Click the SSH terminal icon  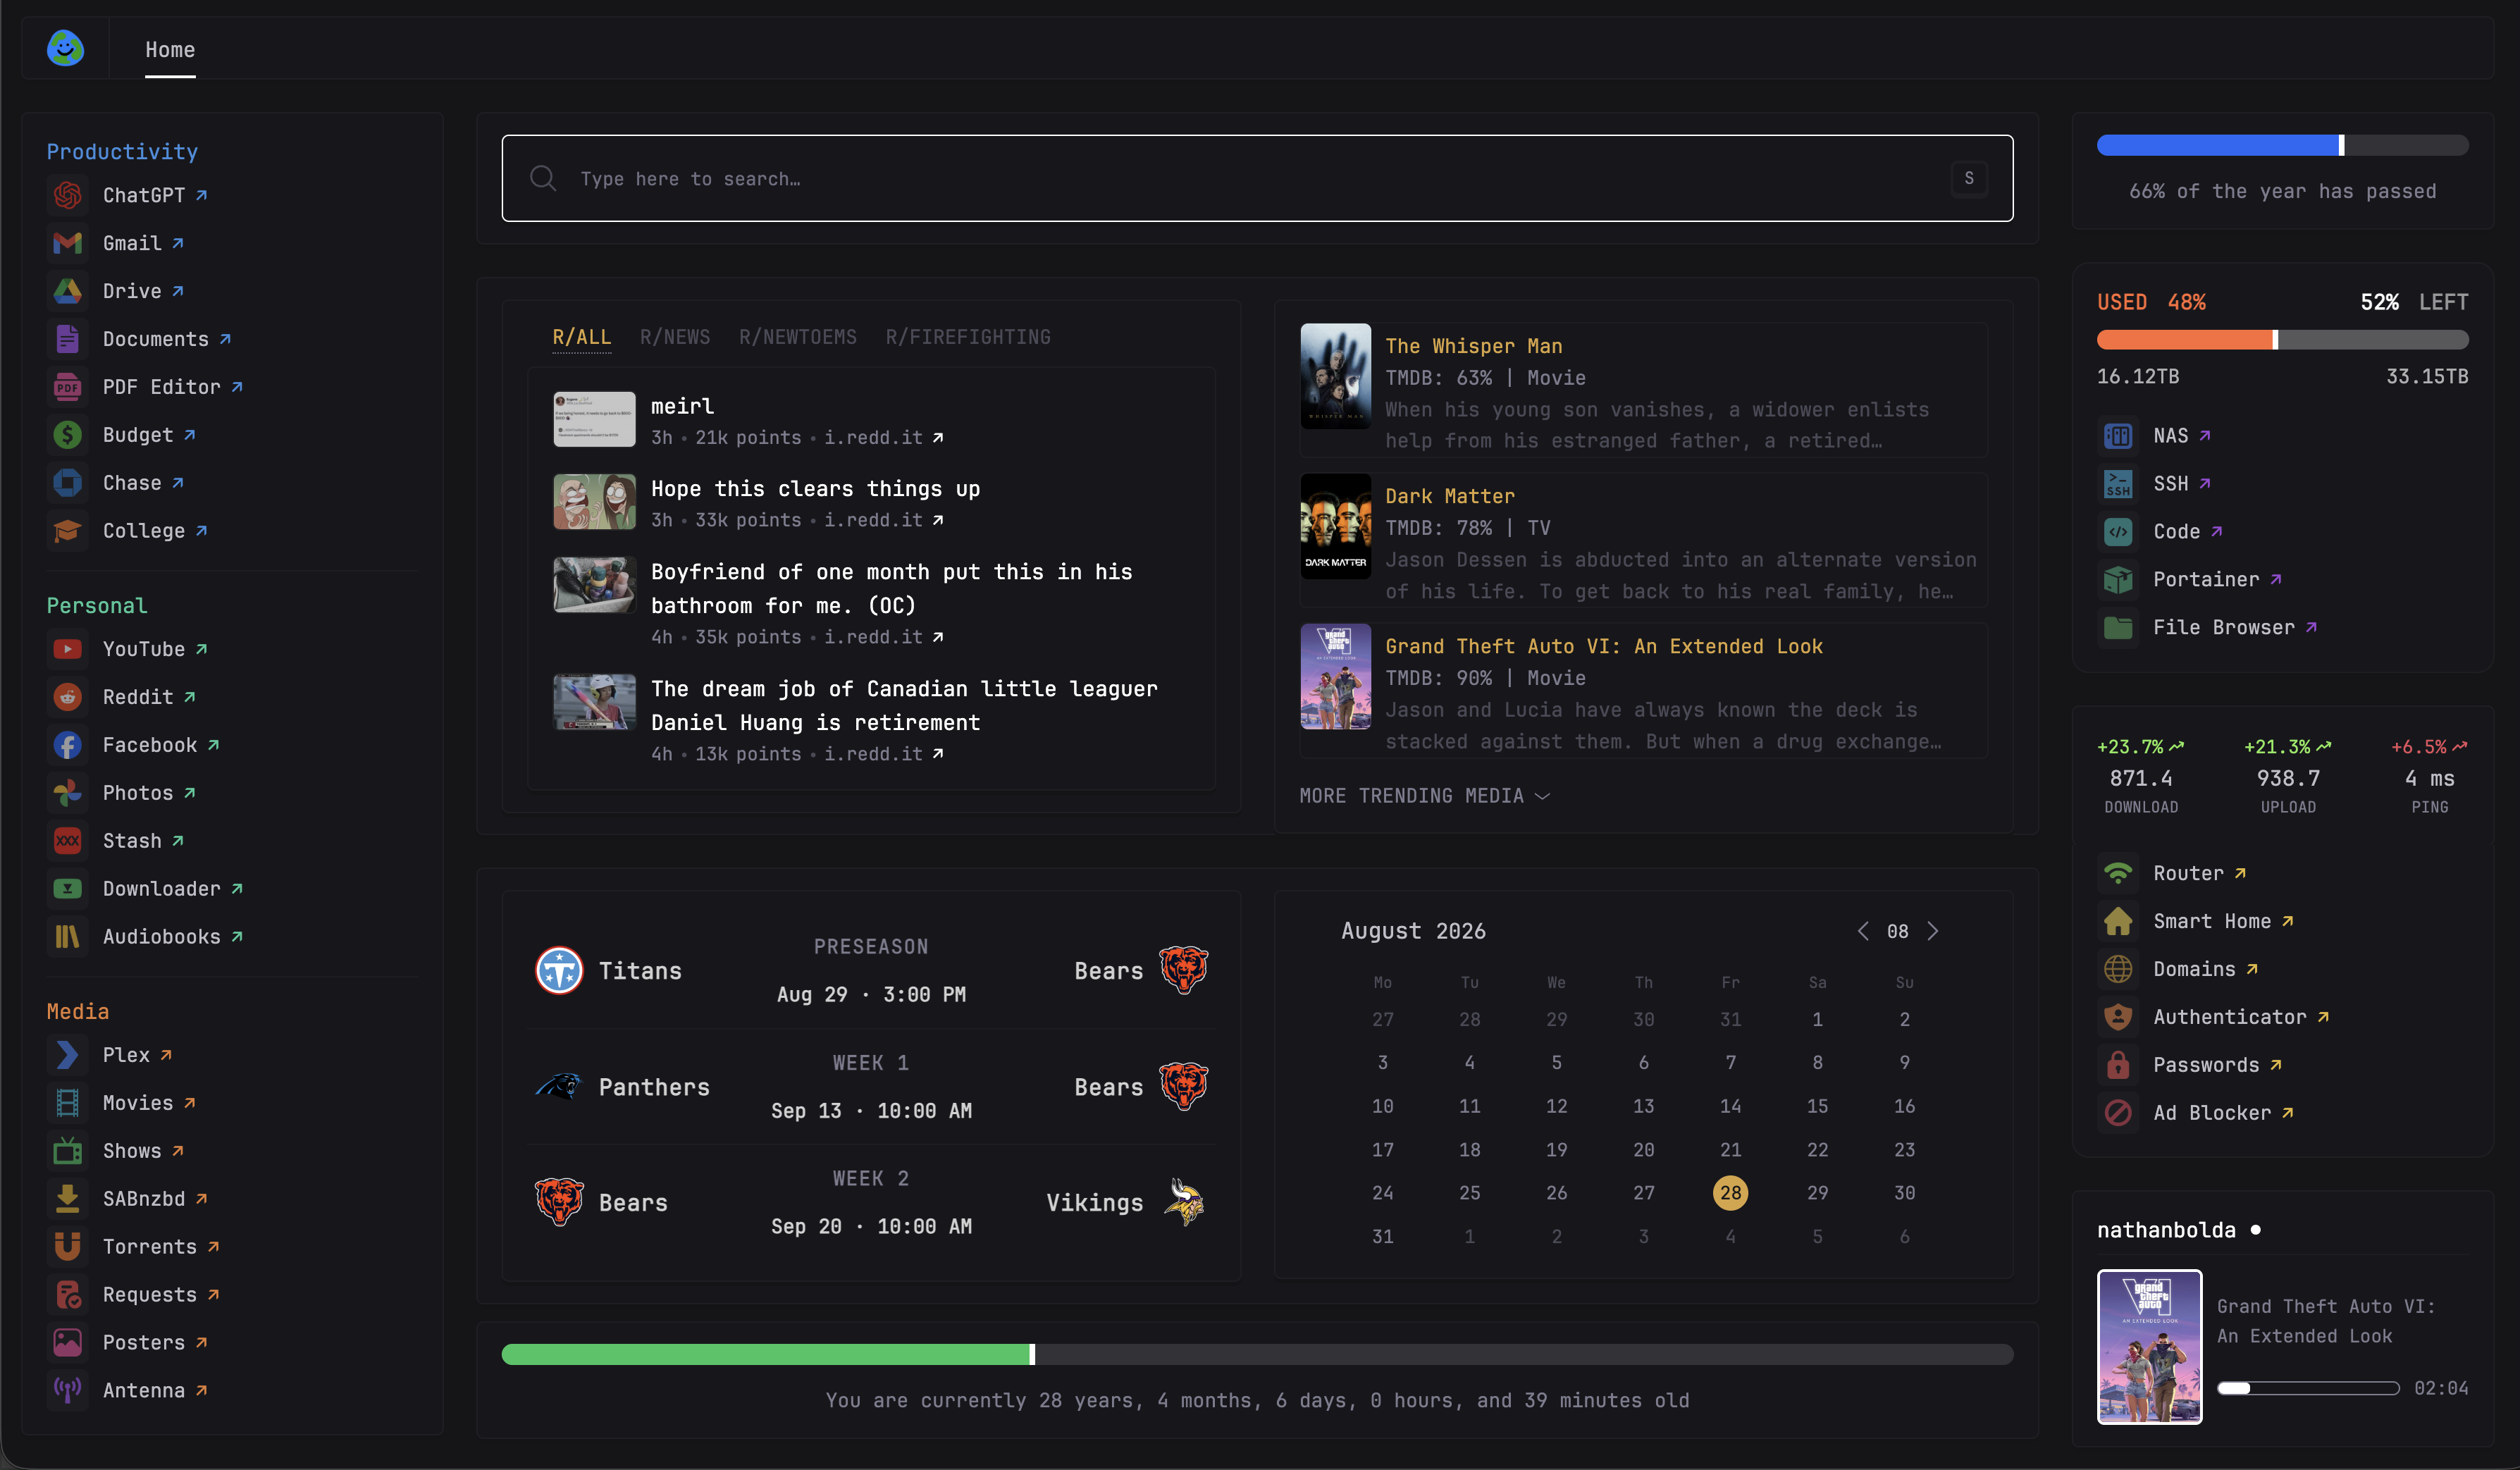coord(2118,484)
